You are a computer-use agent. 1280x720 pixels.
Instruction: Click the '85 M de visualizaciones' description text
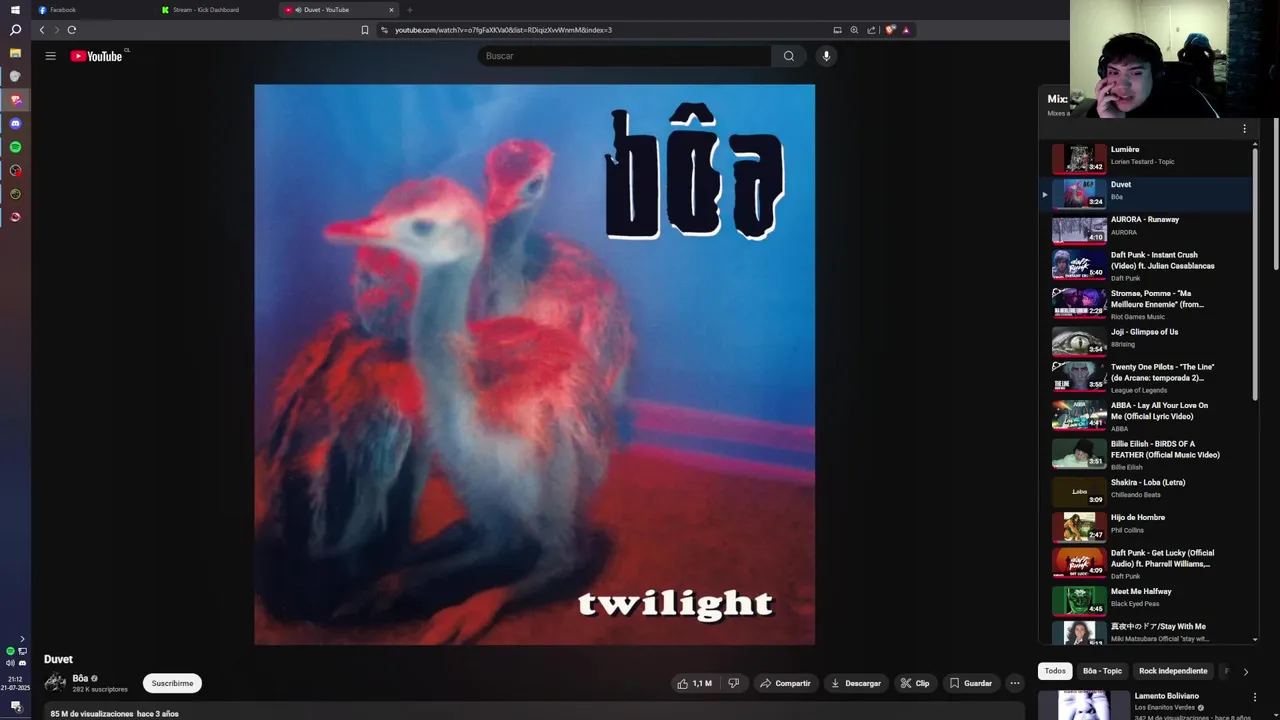(x=92, y=714)
